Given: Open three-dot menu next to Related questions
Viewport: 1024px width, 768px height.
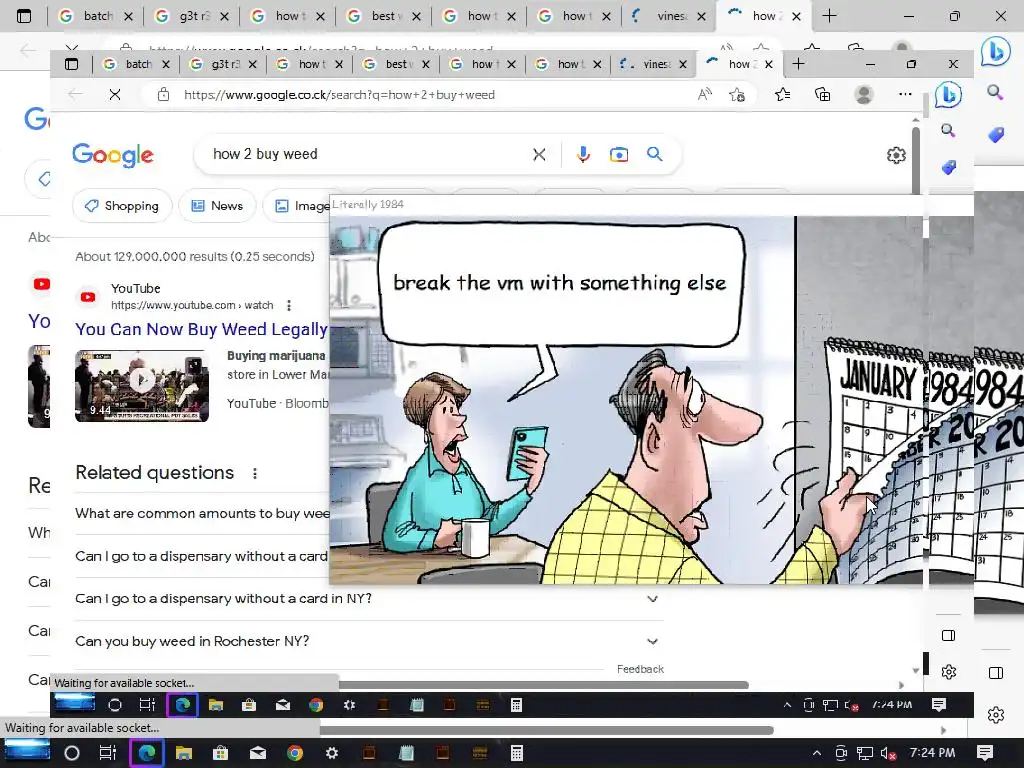Looking at the screenshot, I should [255, 473].
